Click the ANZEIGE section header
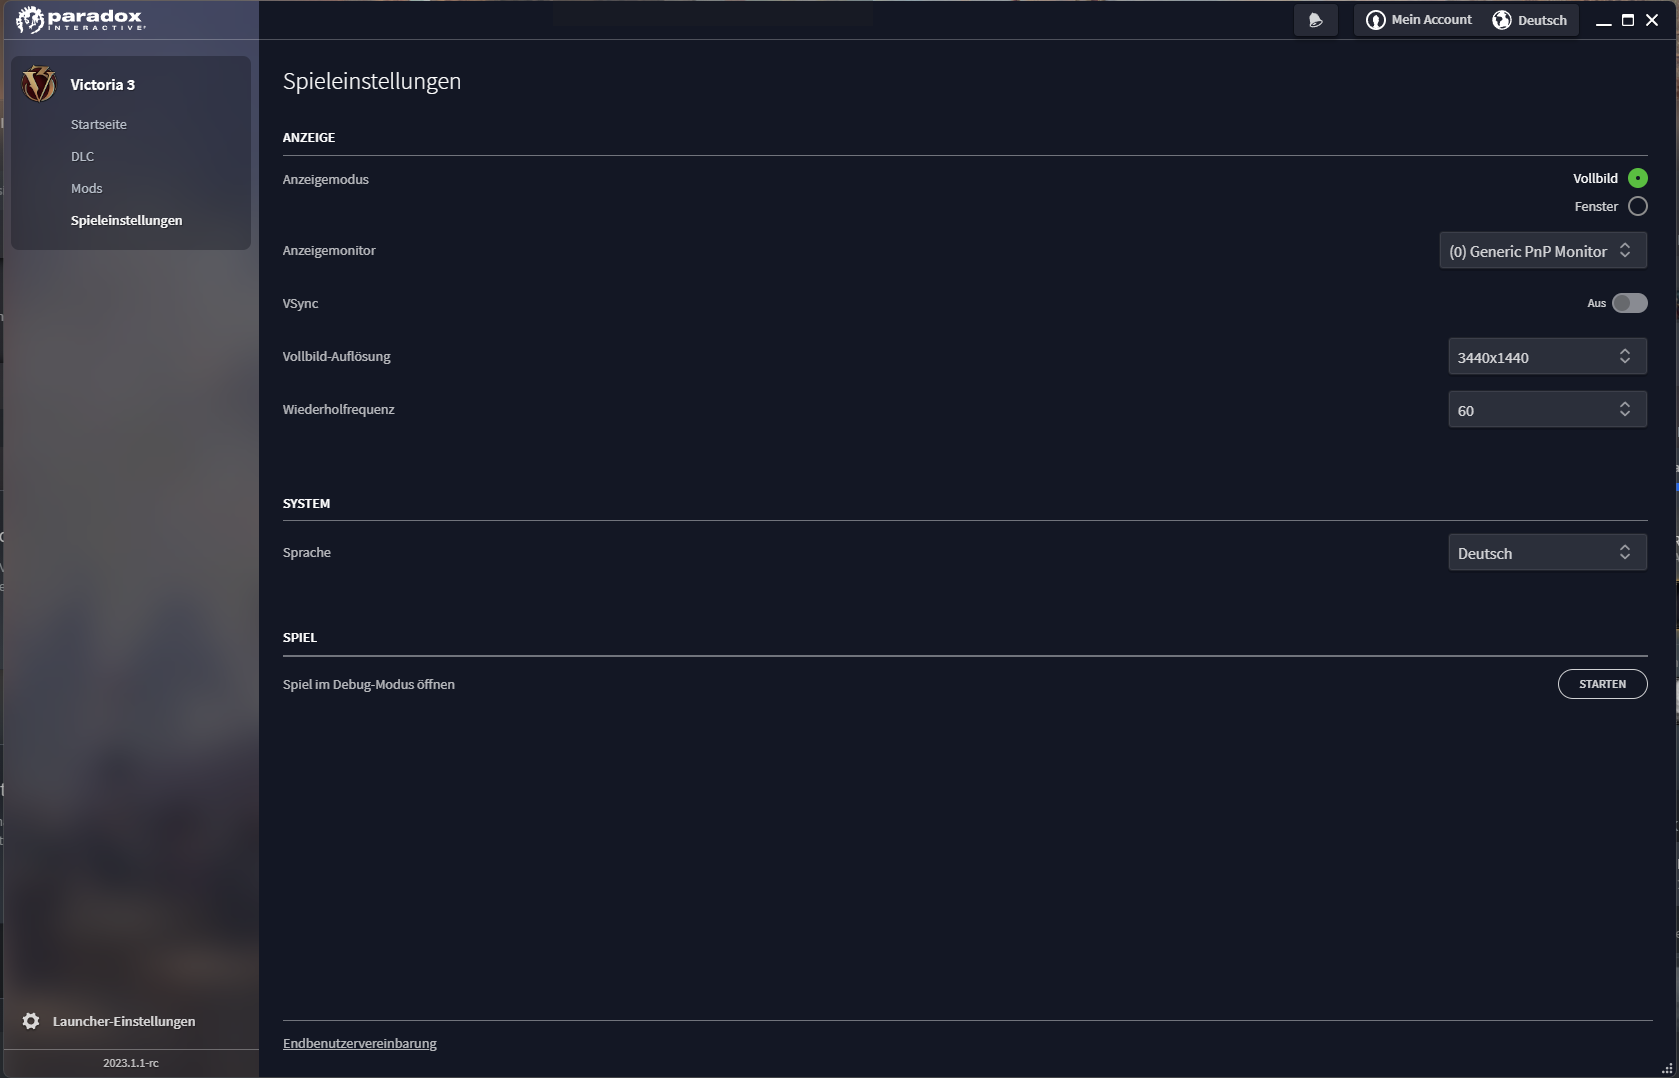The width and height of the screenshot is (1679, 1078). pyautogui.click(x=309, y=137)
